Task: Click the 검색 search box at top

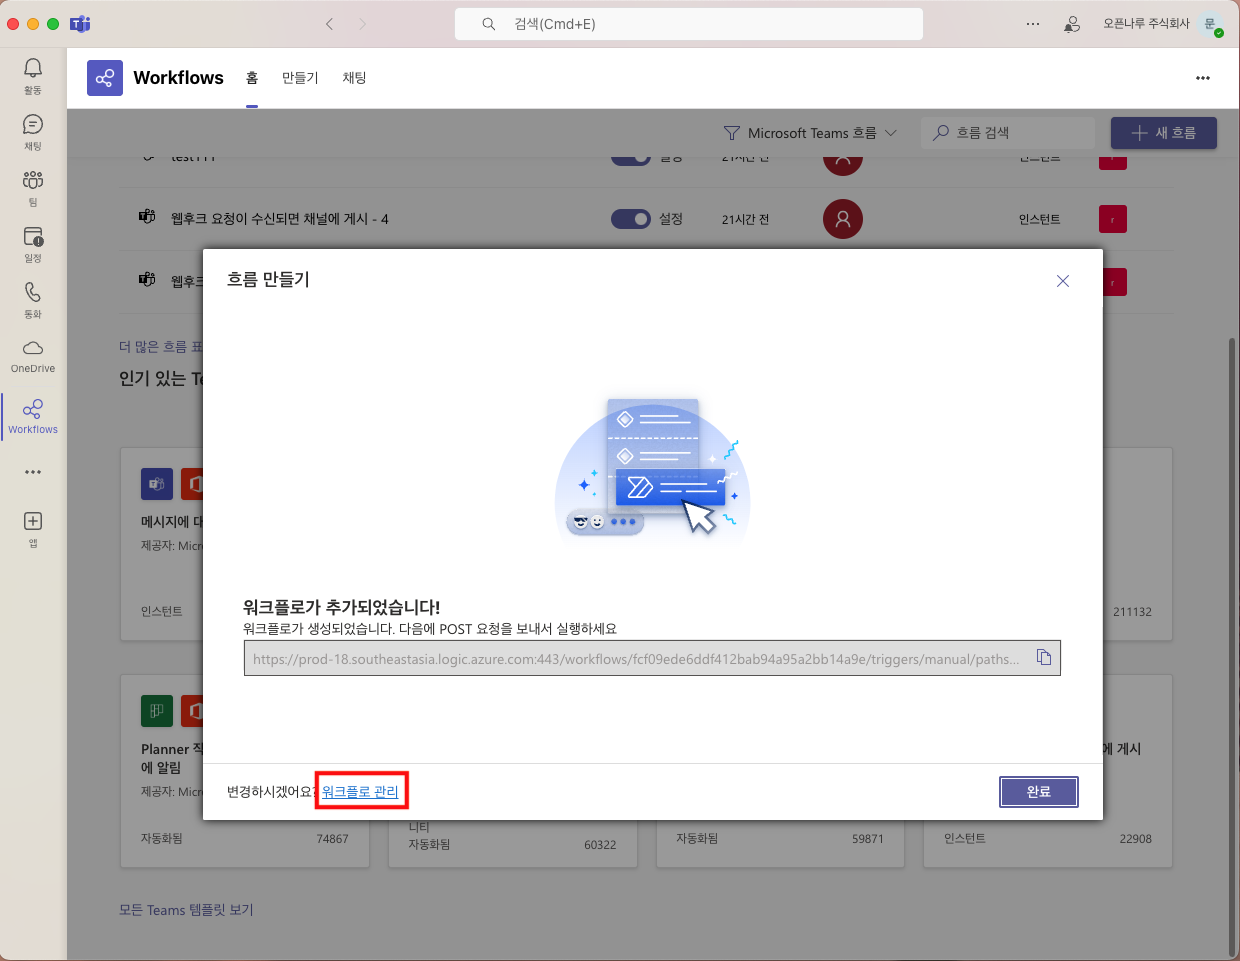Action: pyautogui.click(x=688, y=24)
